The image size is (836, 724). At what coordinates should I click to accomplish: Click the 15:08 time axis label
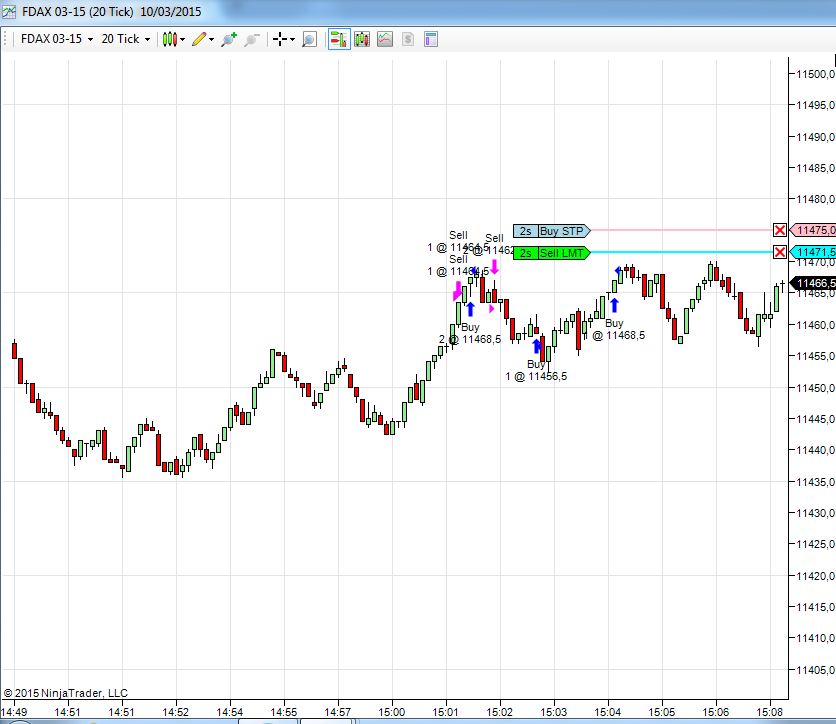coord(770,712)
